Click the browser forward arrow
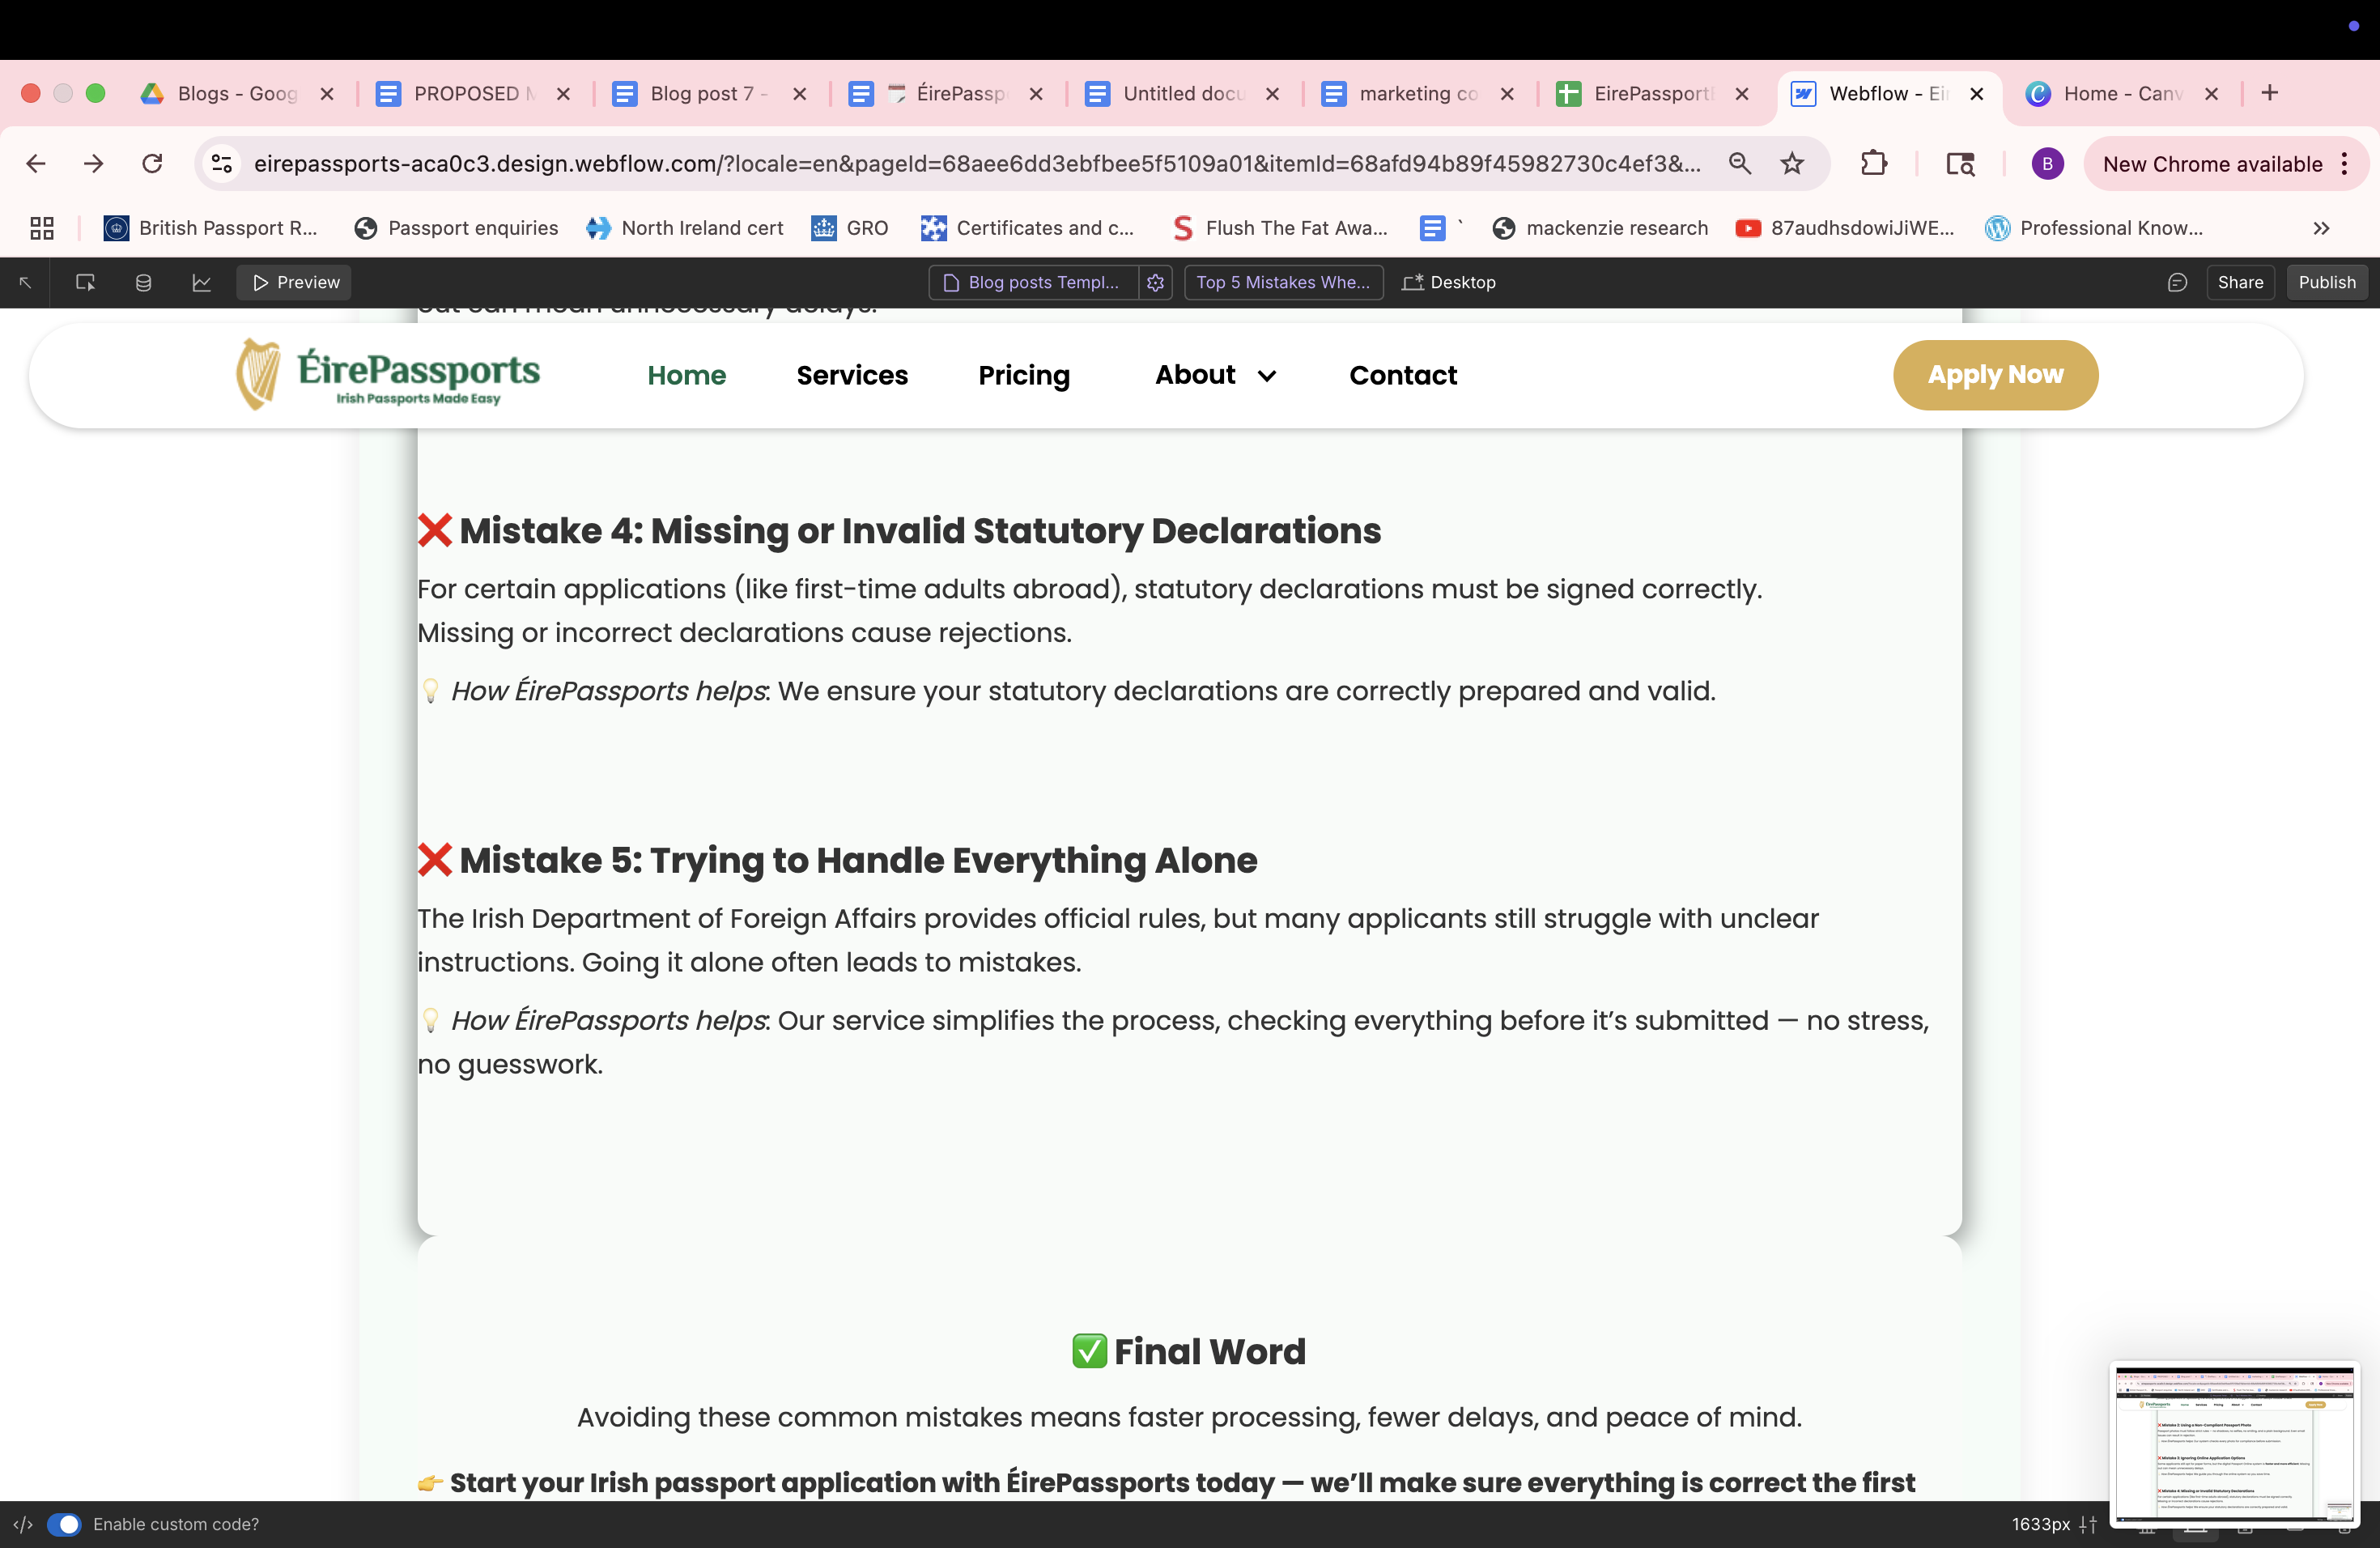The width and height of the screenshot is (2380, 1548). point(93,163)
